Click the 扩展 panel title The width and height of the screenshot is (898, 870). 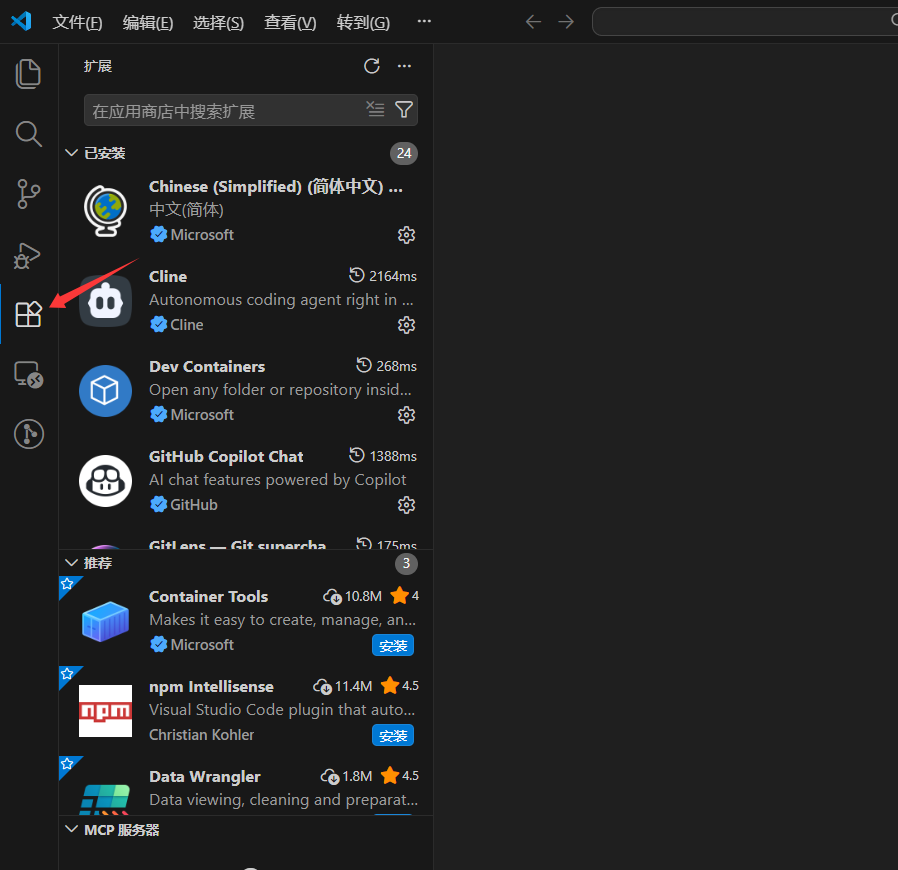98,66
